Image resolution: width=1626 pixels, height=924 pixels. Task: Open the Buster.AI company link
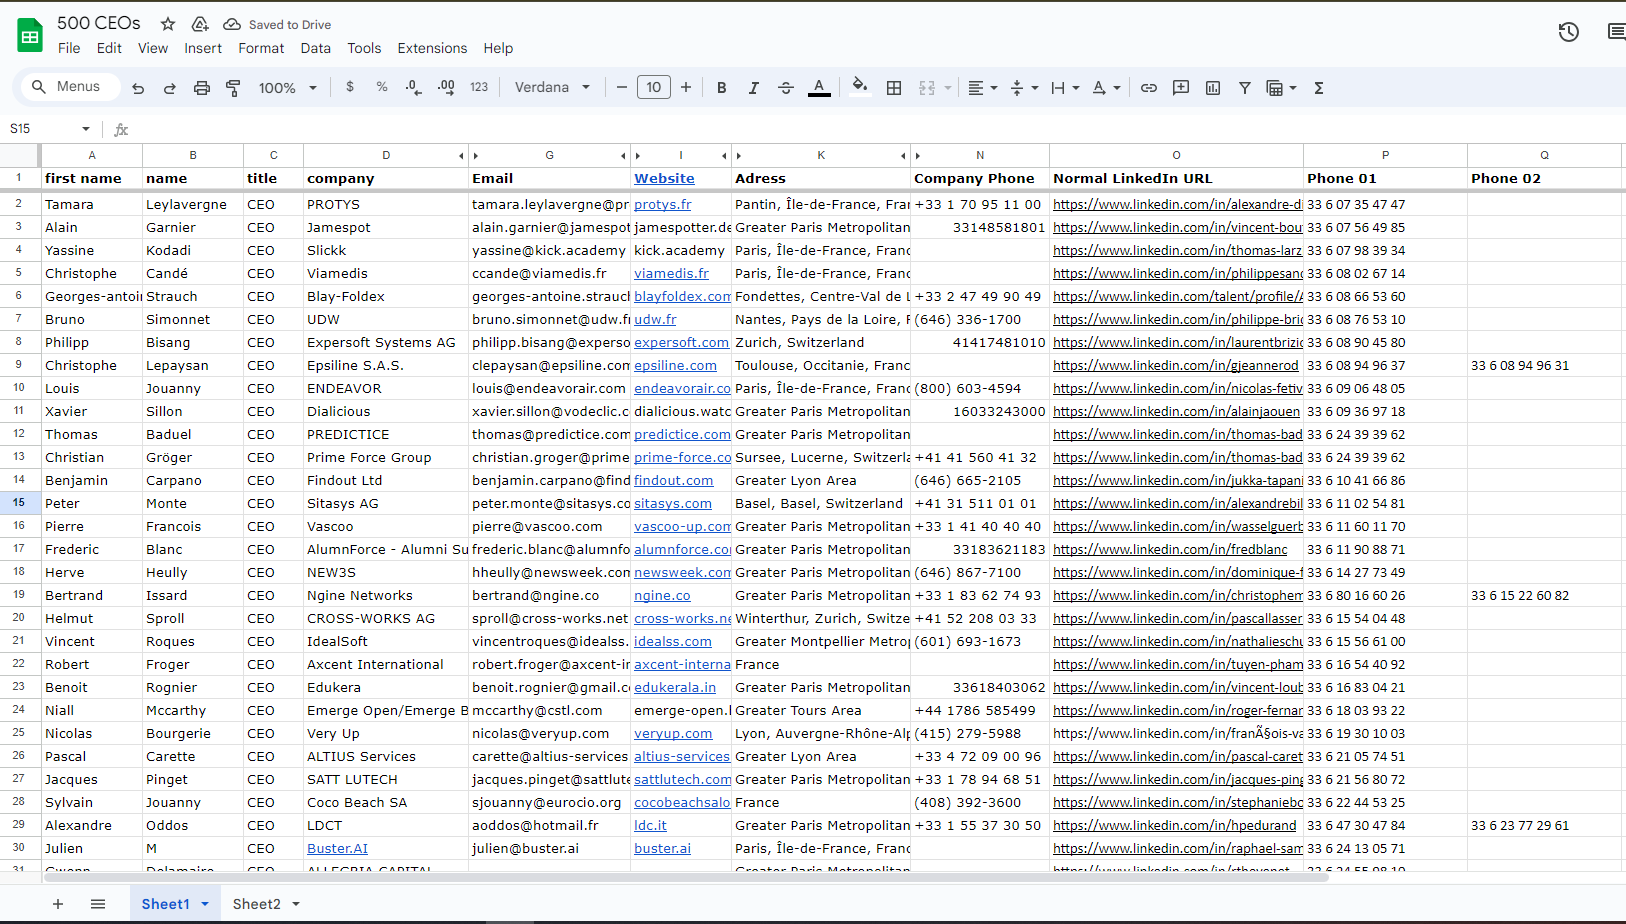pos(337,848)
